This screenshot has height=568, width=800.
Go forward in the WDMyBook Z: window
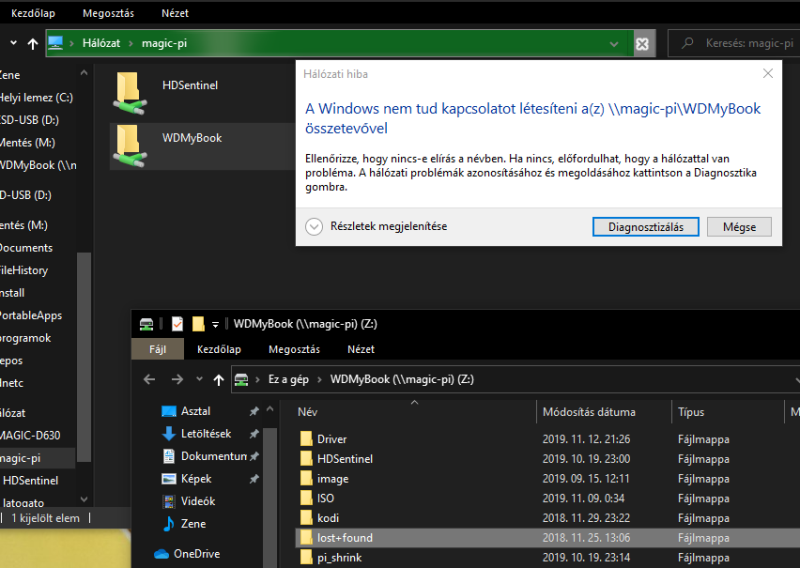tap(177, 379)
